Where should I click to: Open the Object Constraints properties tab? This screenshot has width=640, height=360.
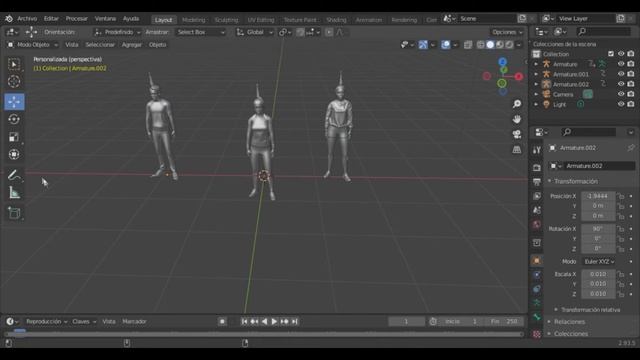[x=537, y=289]
